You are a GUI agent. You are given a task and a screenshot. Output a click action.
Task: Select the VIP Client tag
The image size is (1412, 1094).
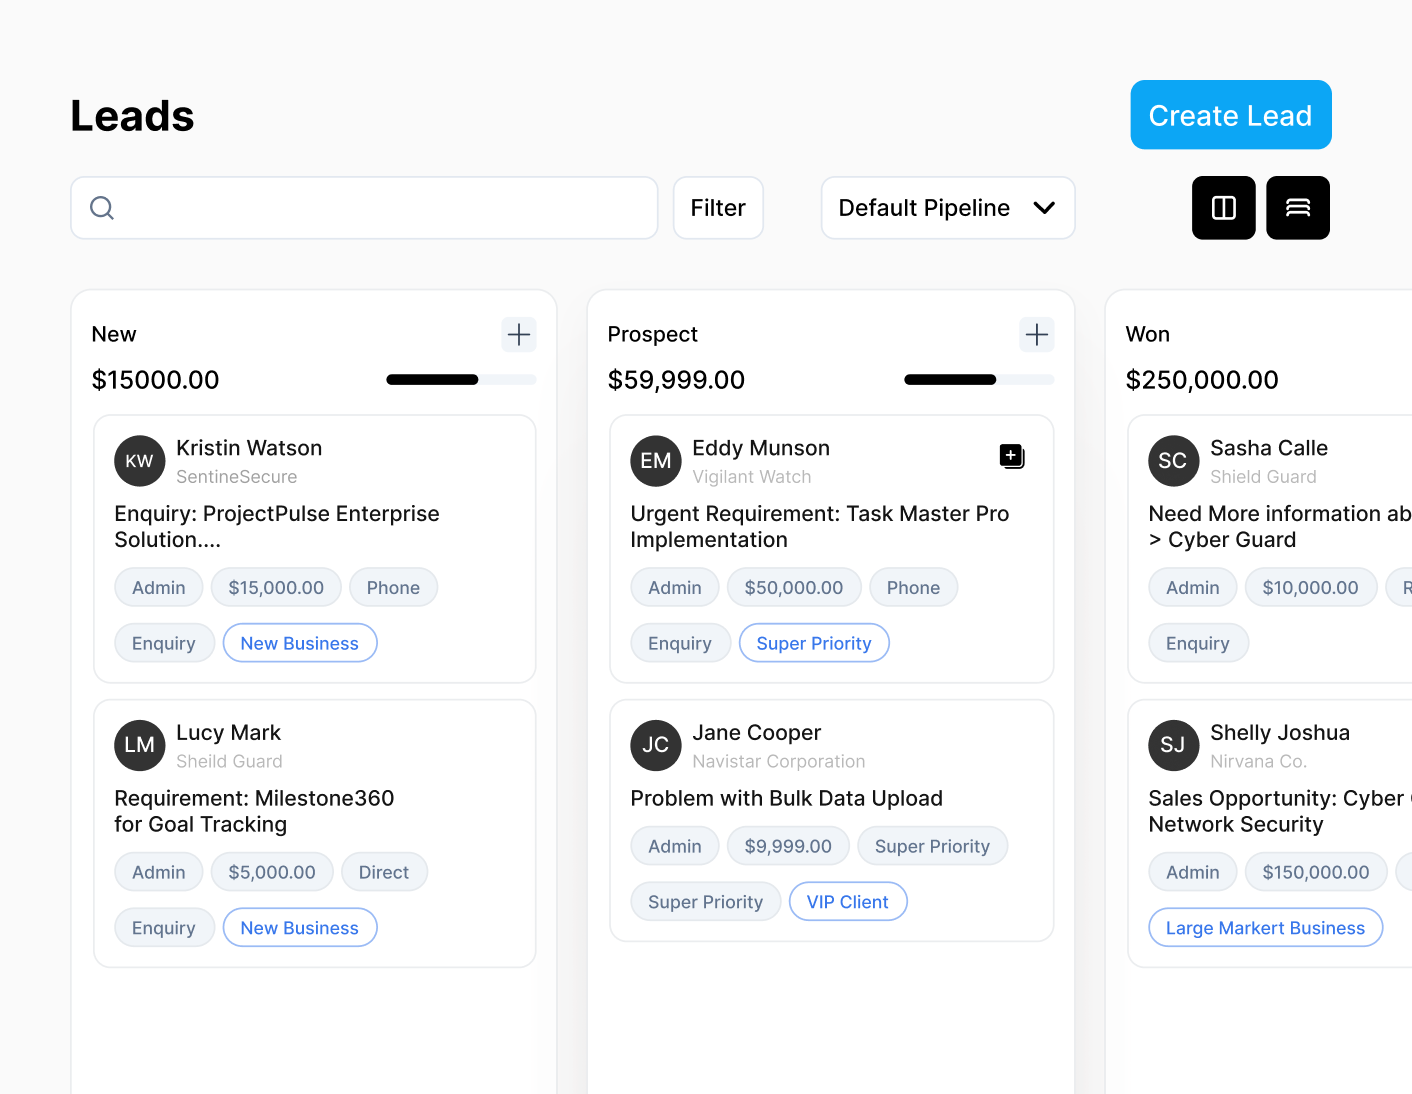click(x=847, y=902)
